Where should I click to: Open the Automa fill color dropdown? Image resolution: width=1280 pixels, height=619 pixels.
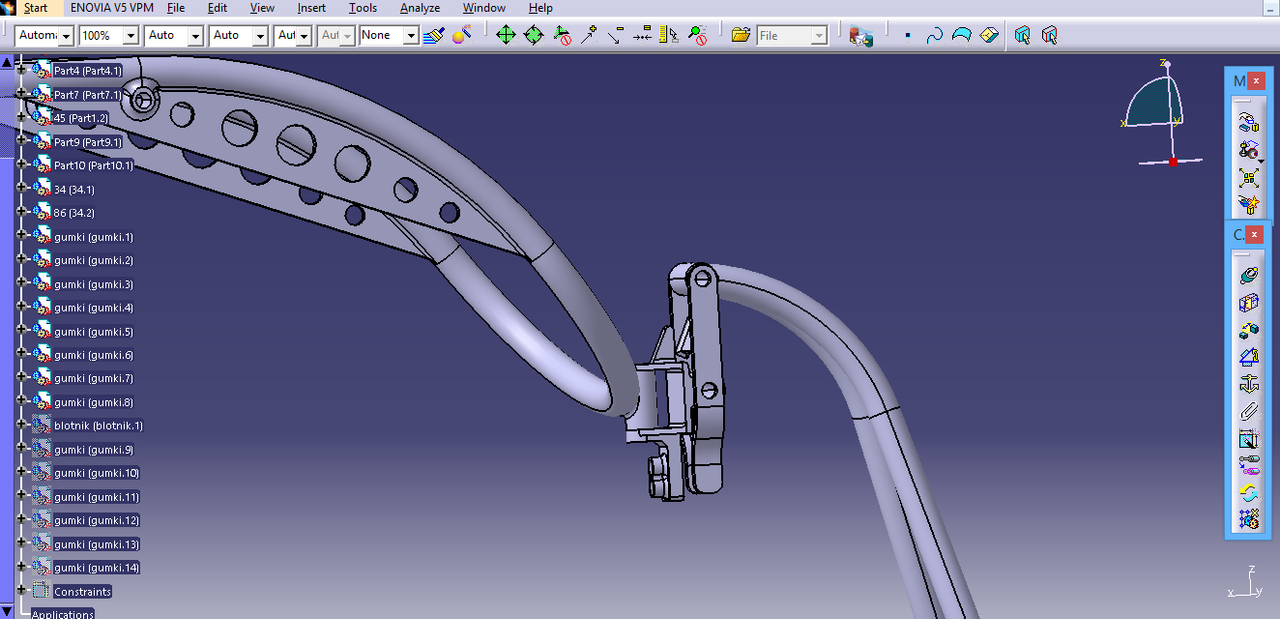pos(66,35)
